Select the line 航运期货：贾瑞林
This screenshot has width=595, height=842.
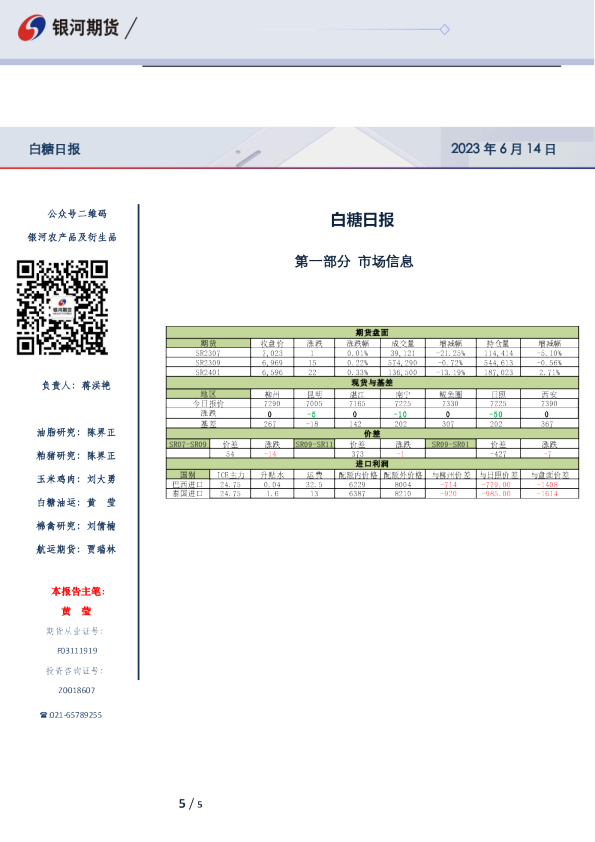click(76, 549)
